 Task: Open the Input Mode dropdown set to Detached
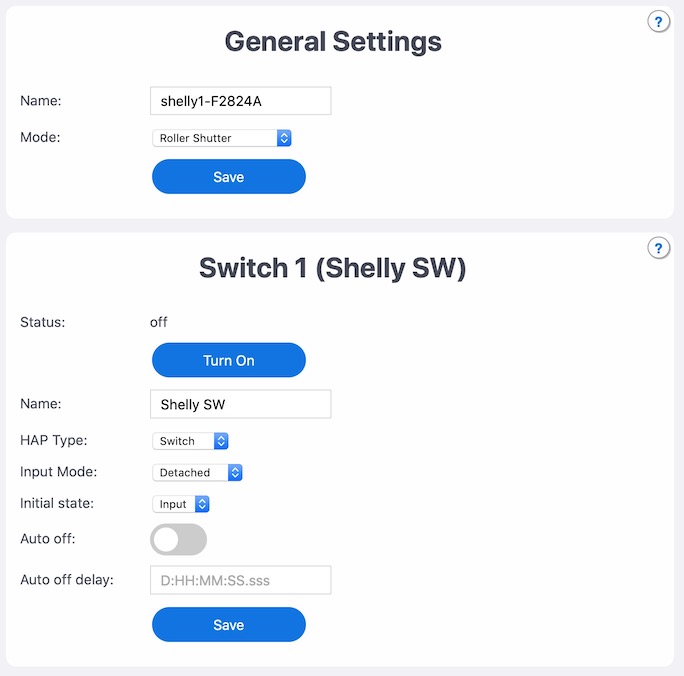(x=197, y=473)
